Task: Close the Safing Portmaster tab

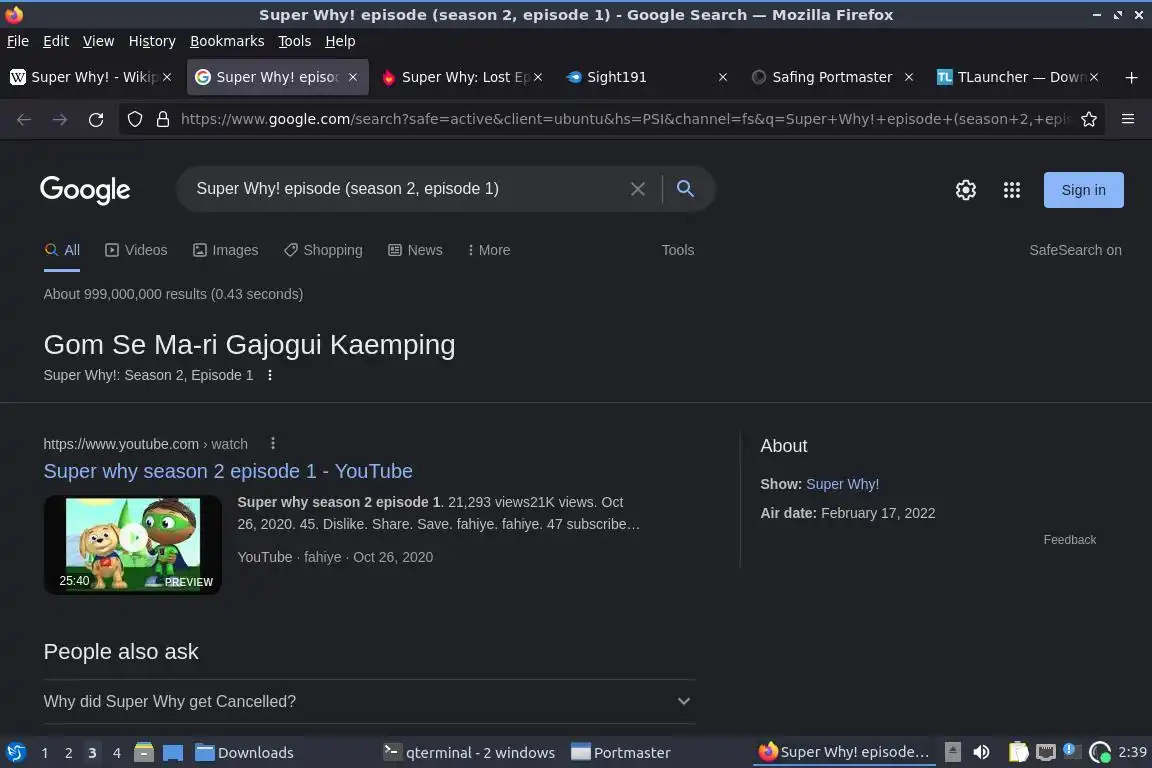Action: click(x=909, y=77)
